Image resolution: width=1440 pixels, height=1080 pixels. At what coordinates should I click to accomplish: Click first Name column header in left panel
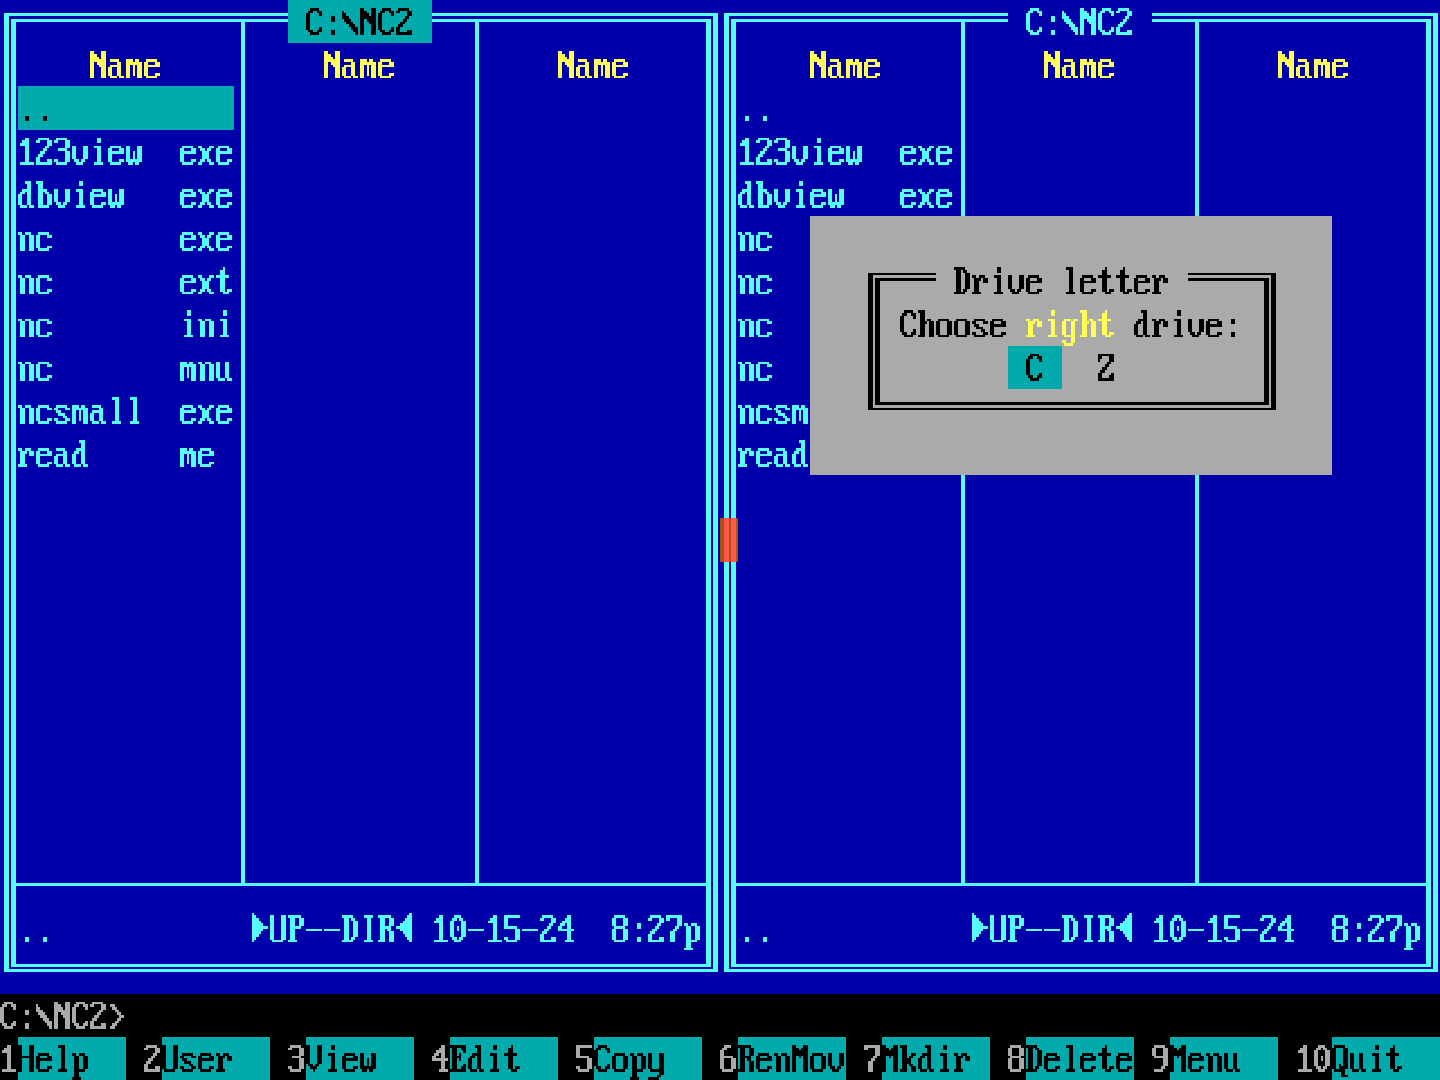click(x=125, y=65)
